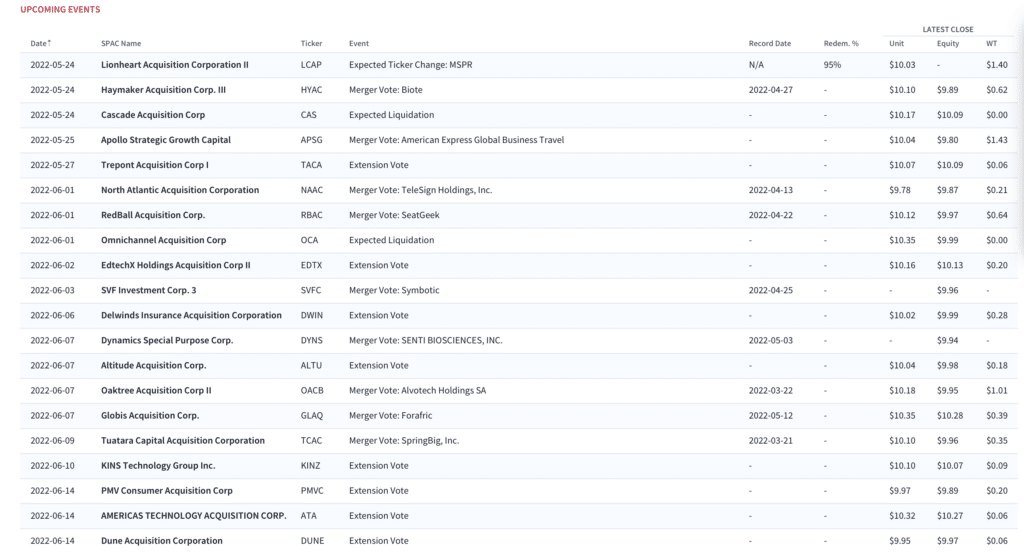1024x553 pixels.
Task: Click record date 2022-04-27
Action: tap(771, 89)
